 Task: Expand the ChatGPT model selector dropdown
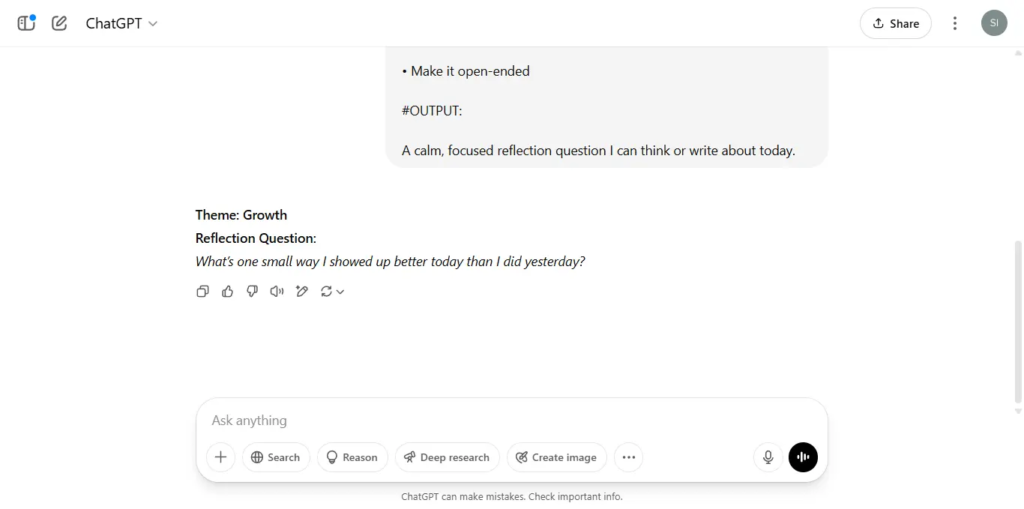[122, 24]
